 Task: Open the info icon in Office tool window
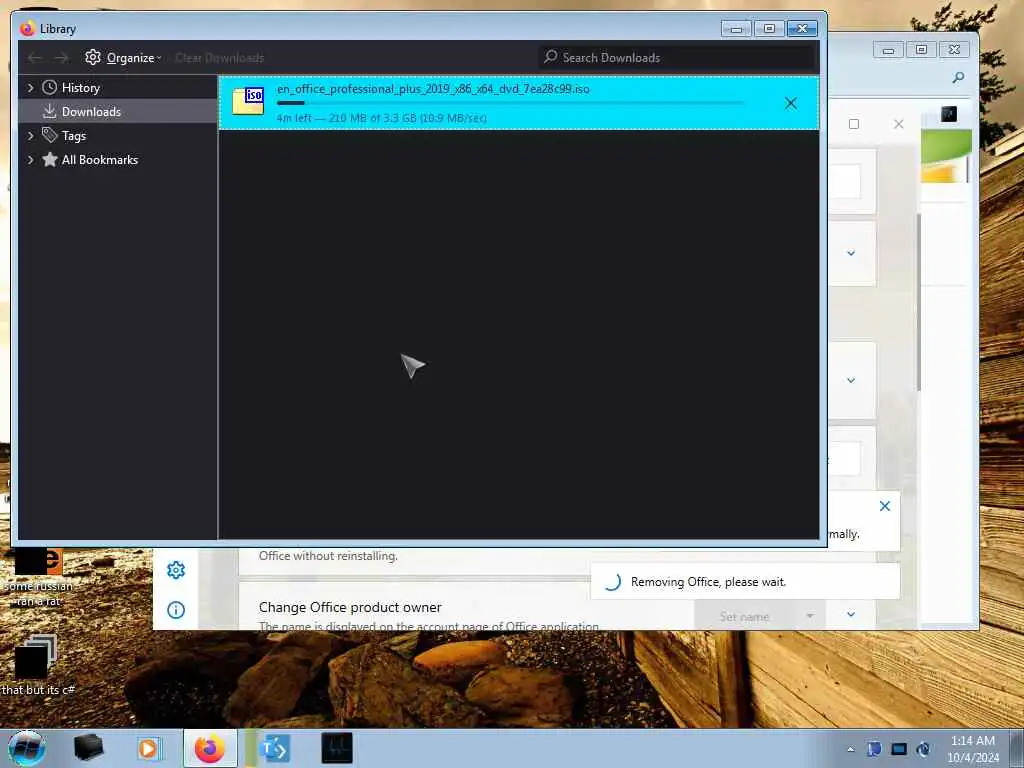(176, 610)
